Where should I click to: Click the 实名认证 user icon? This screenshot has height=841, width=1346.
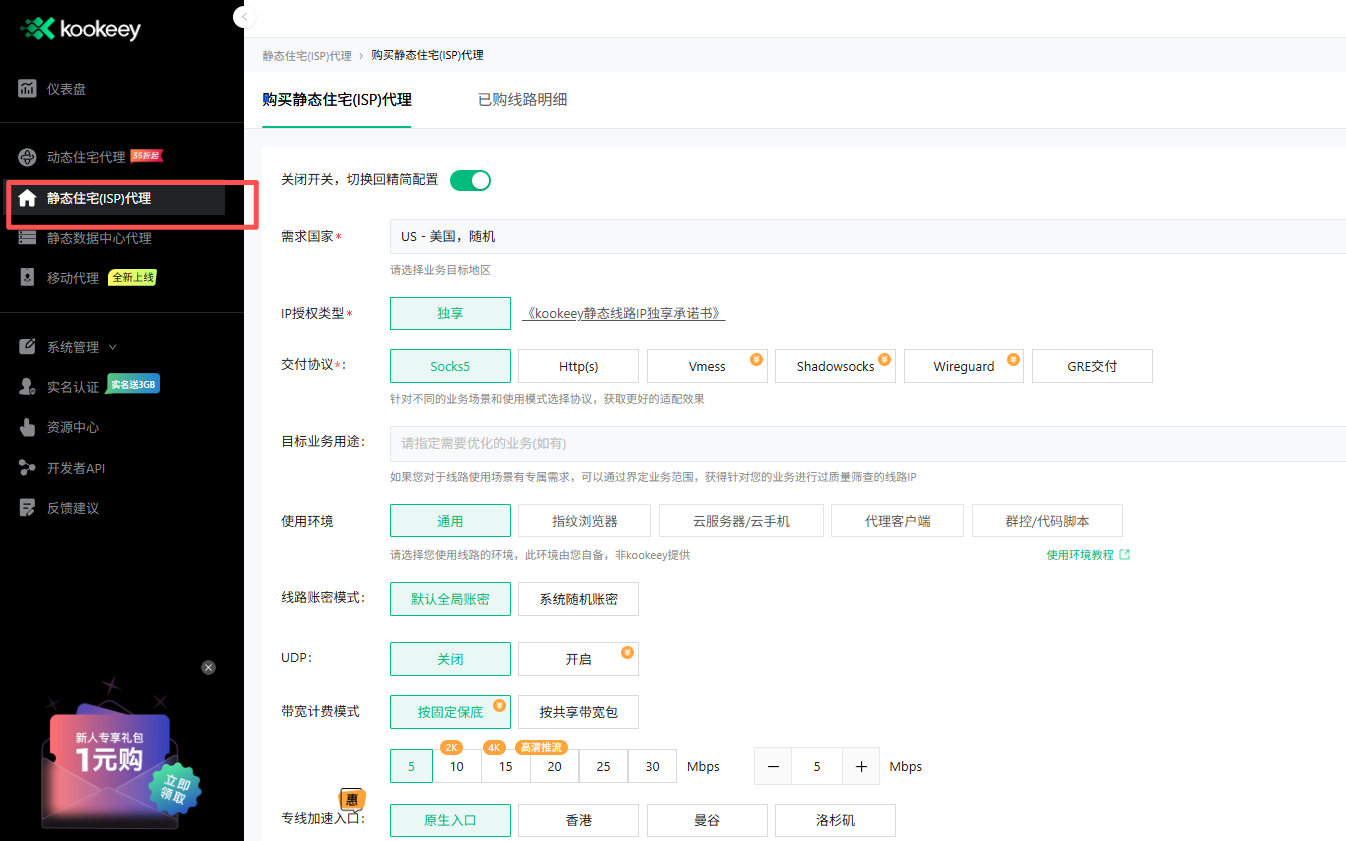click(x=28, y=387)
